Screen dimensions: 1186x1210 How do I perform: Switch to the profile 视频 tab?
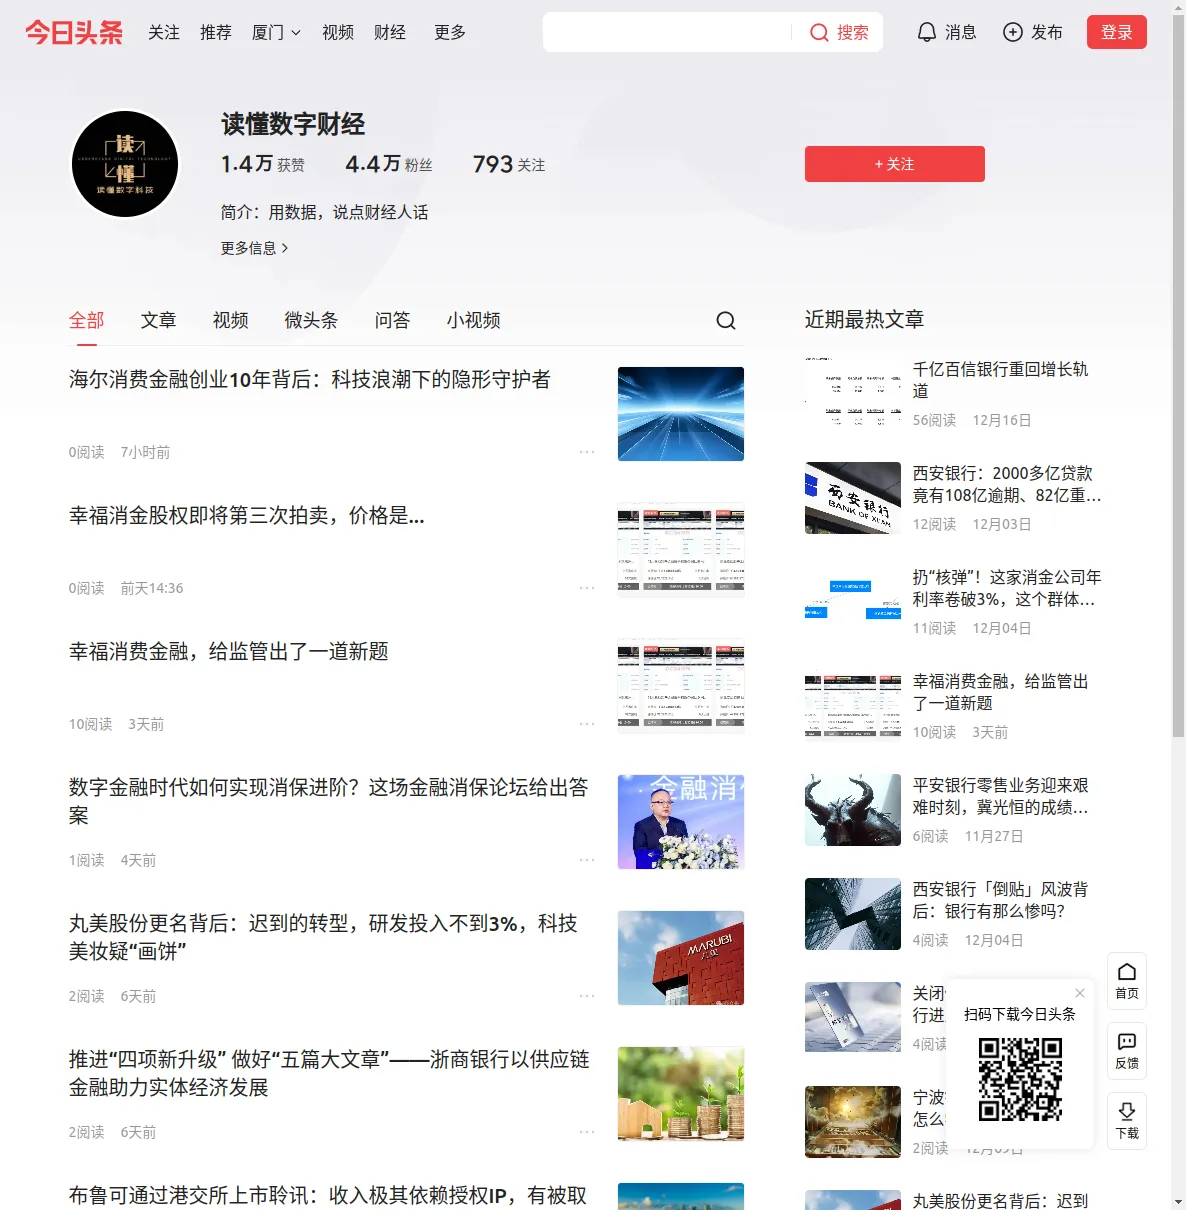click(231, 320)
